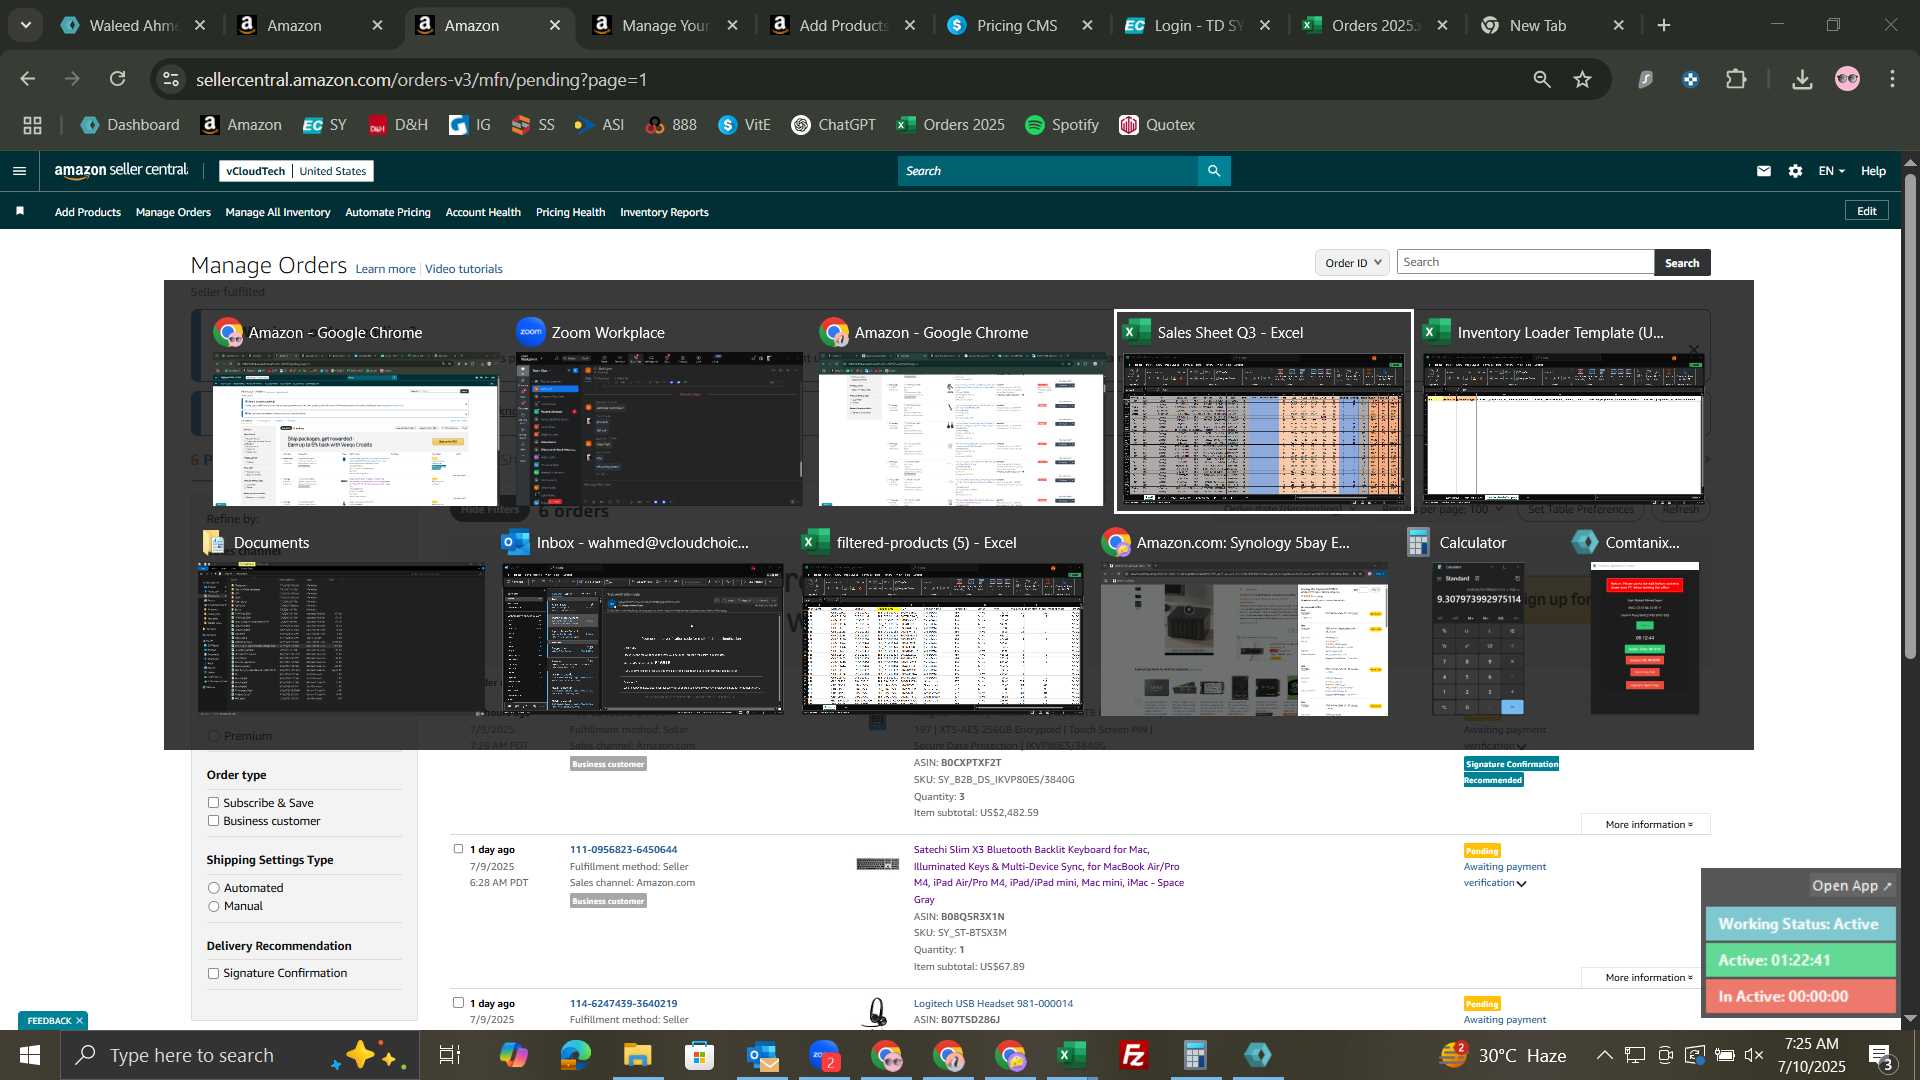This screenshot has height=1080, width=1920.
Task: Switch to the Calculator window thumbnail
Action: [1478, 622]
